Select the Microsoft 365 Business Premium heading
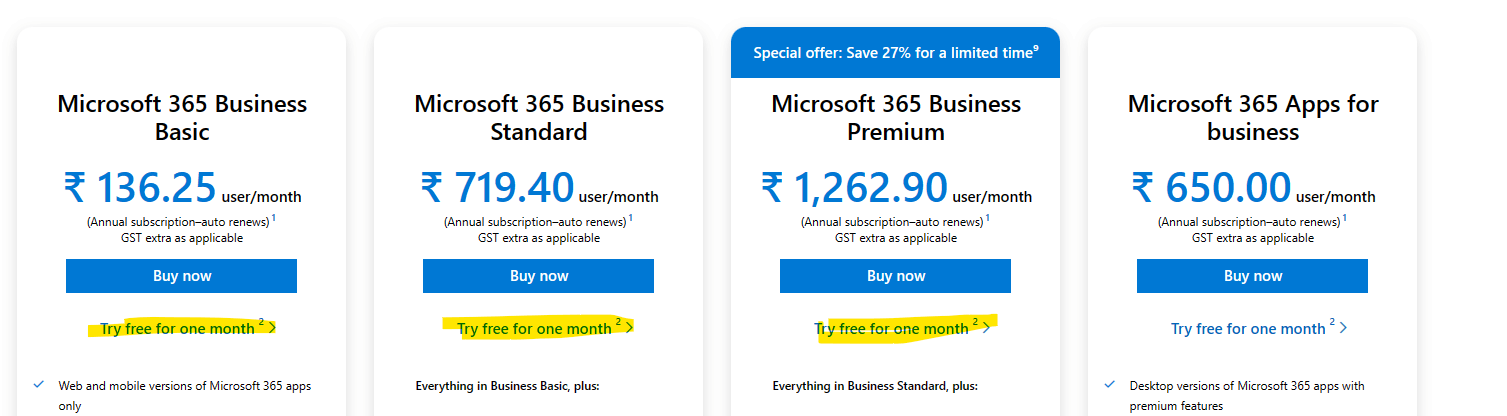 [x=895, y=117]
